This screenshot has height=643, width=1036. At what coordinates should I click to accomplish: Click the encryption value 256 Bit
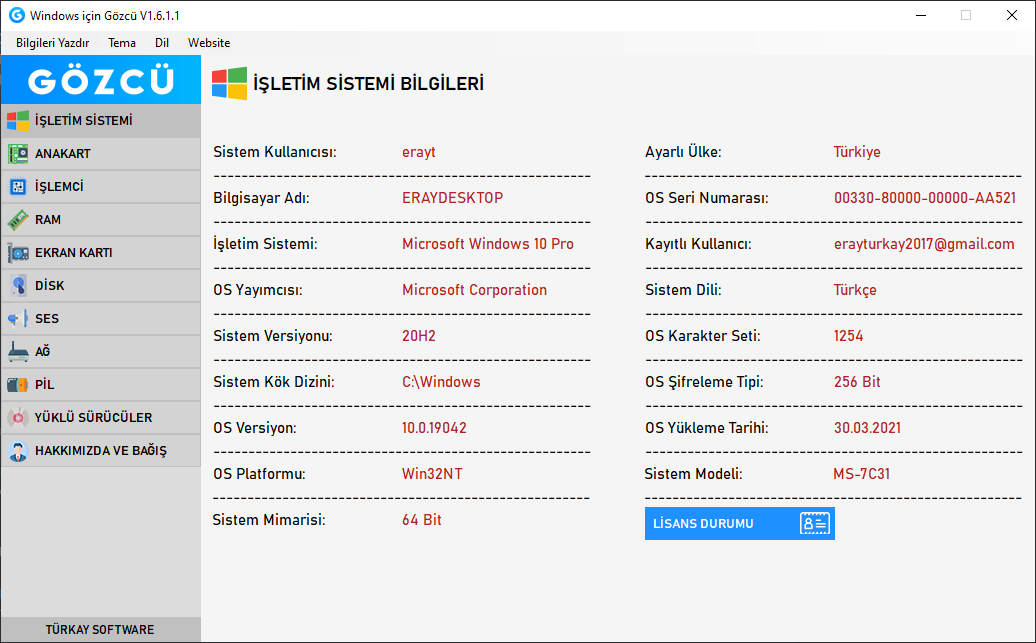pyautogui.click(x=857, y=382)
